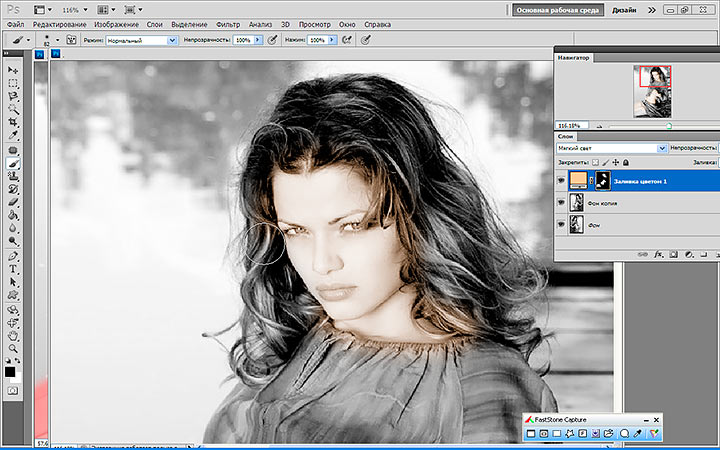Select the Type tool
Image resolution: width=720 pixels, height=450 pixels.
point(13,269)
